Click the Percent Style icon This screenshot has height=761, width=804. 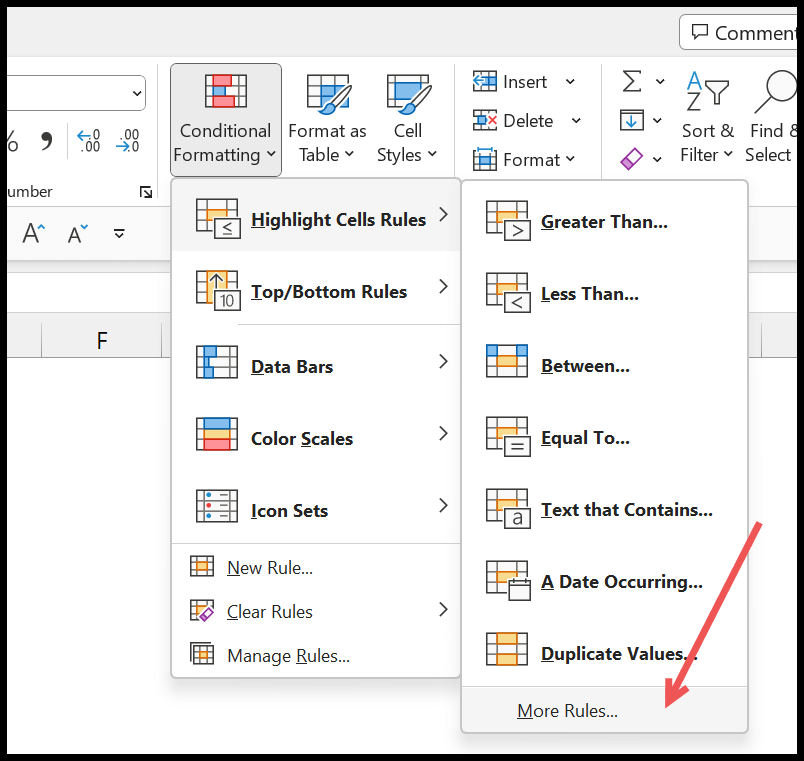coord(13,142)
